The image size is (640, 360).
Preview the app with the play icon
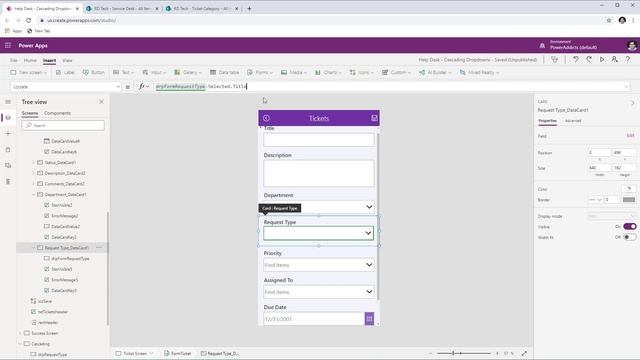[x=602, y=60]
